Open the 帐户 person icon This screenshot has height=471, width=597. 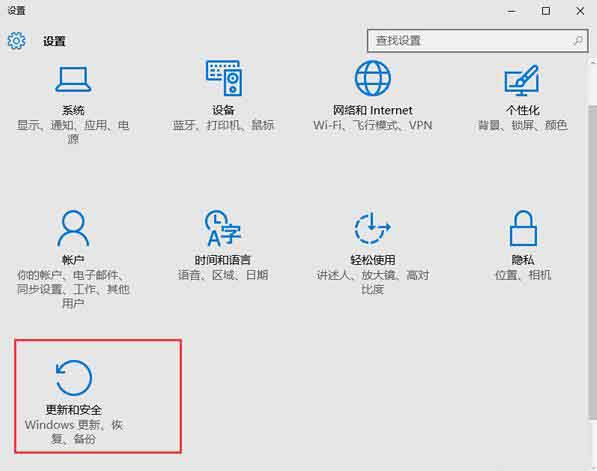(73, 228)
